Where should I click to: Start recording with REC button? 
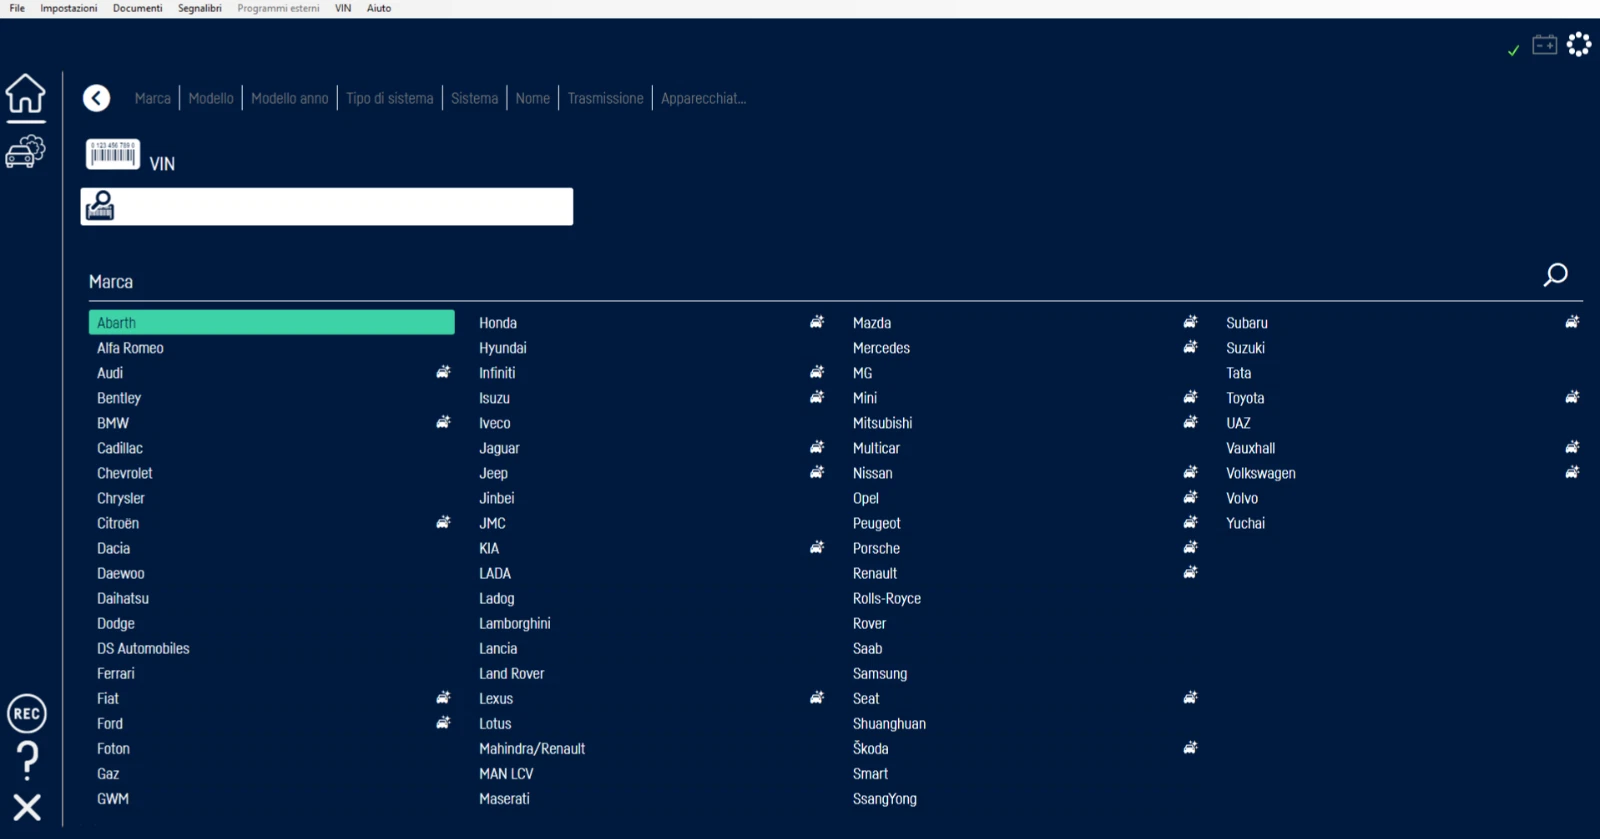click(27, 714)
